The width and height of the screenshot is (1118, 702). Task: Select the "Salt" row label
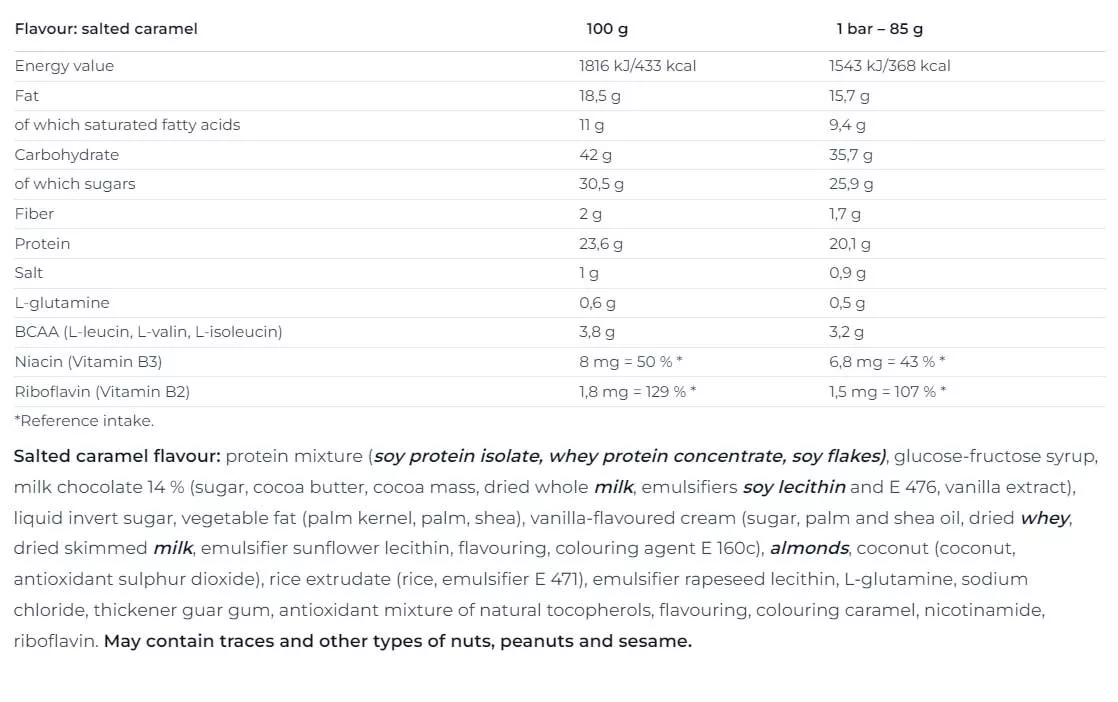[29, 273]
